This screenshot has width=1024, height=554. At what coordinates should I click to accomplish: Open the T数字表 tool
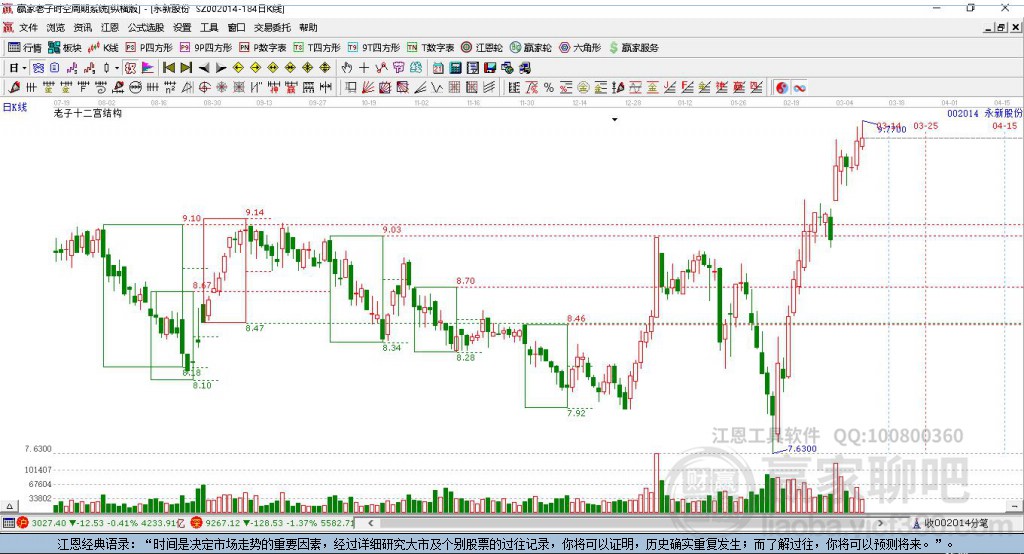click(x=430, y=48)
